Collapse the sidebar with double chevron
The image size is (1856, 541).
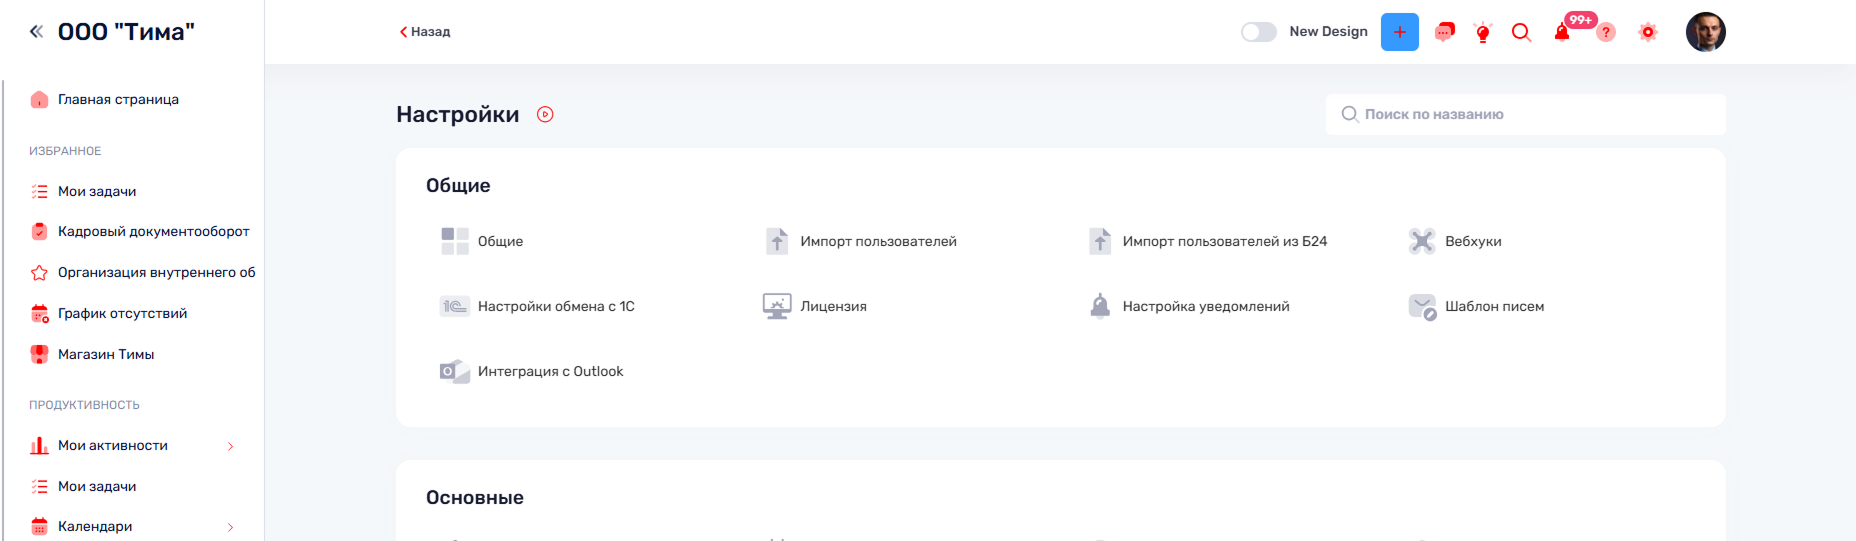(36, 32)
